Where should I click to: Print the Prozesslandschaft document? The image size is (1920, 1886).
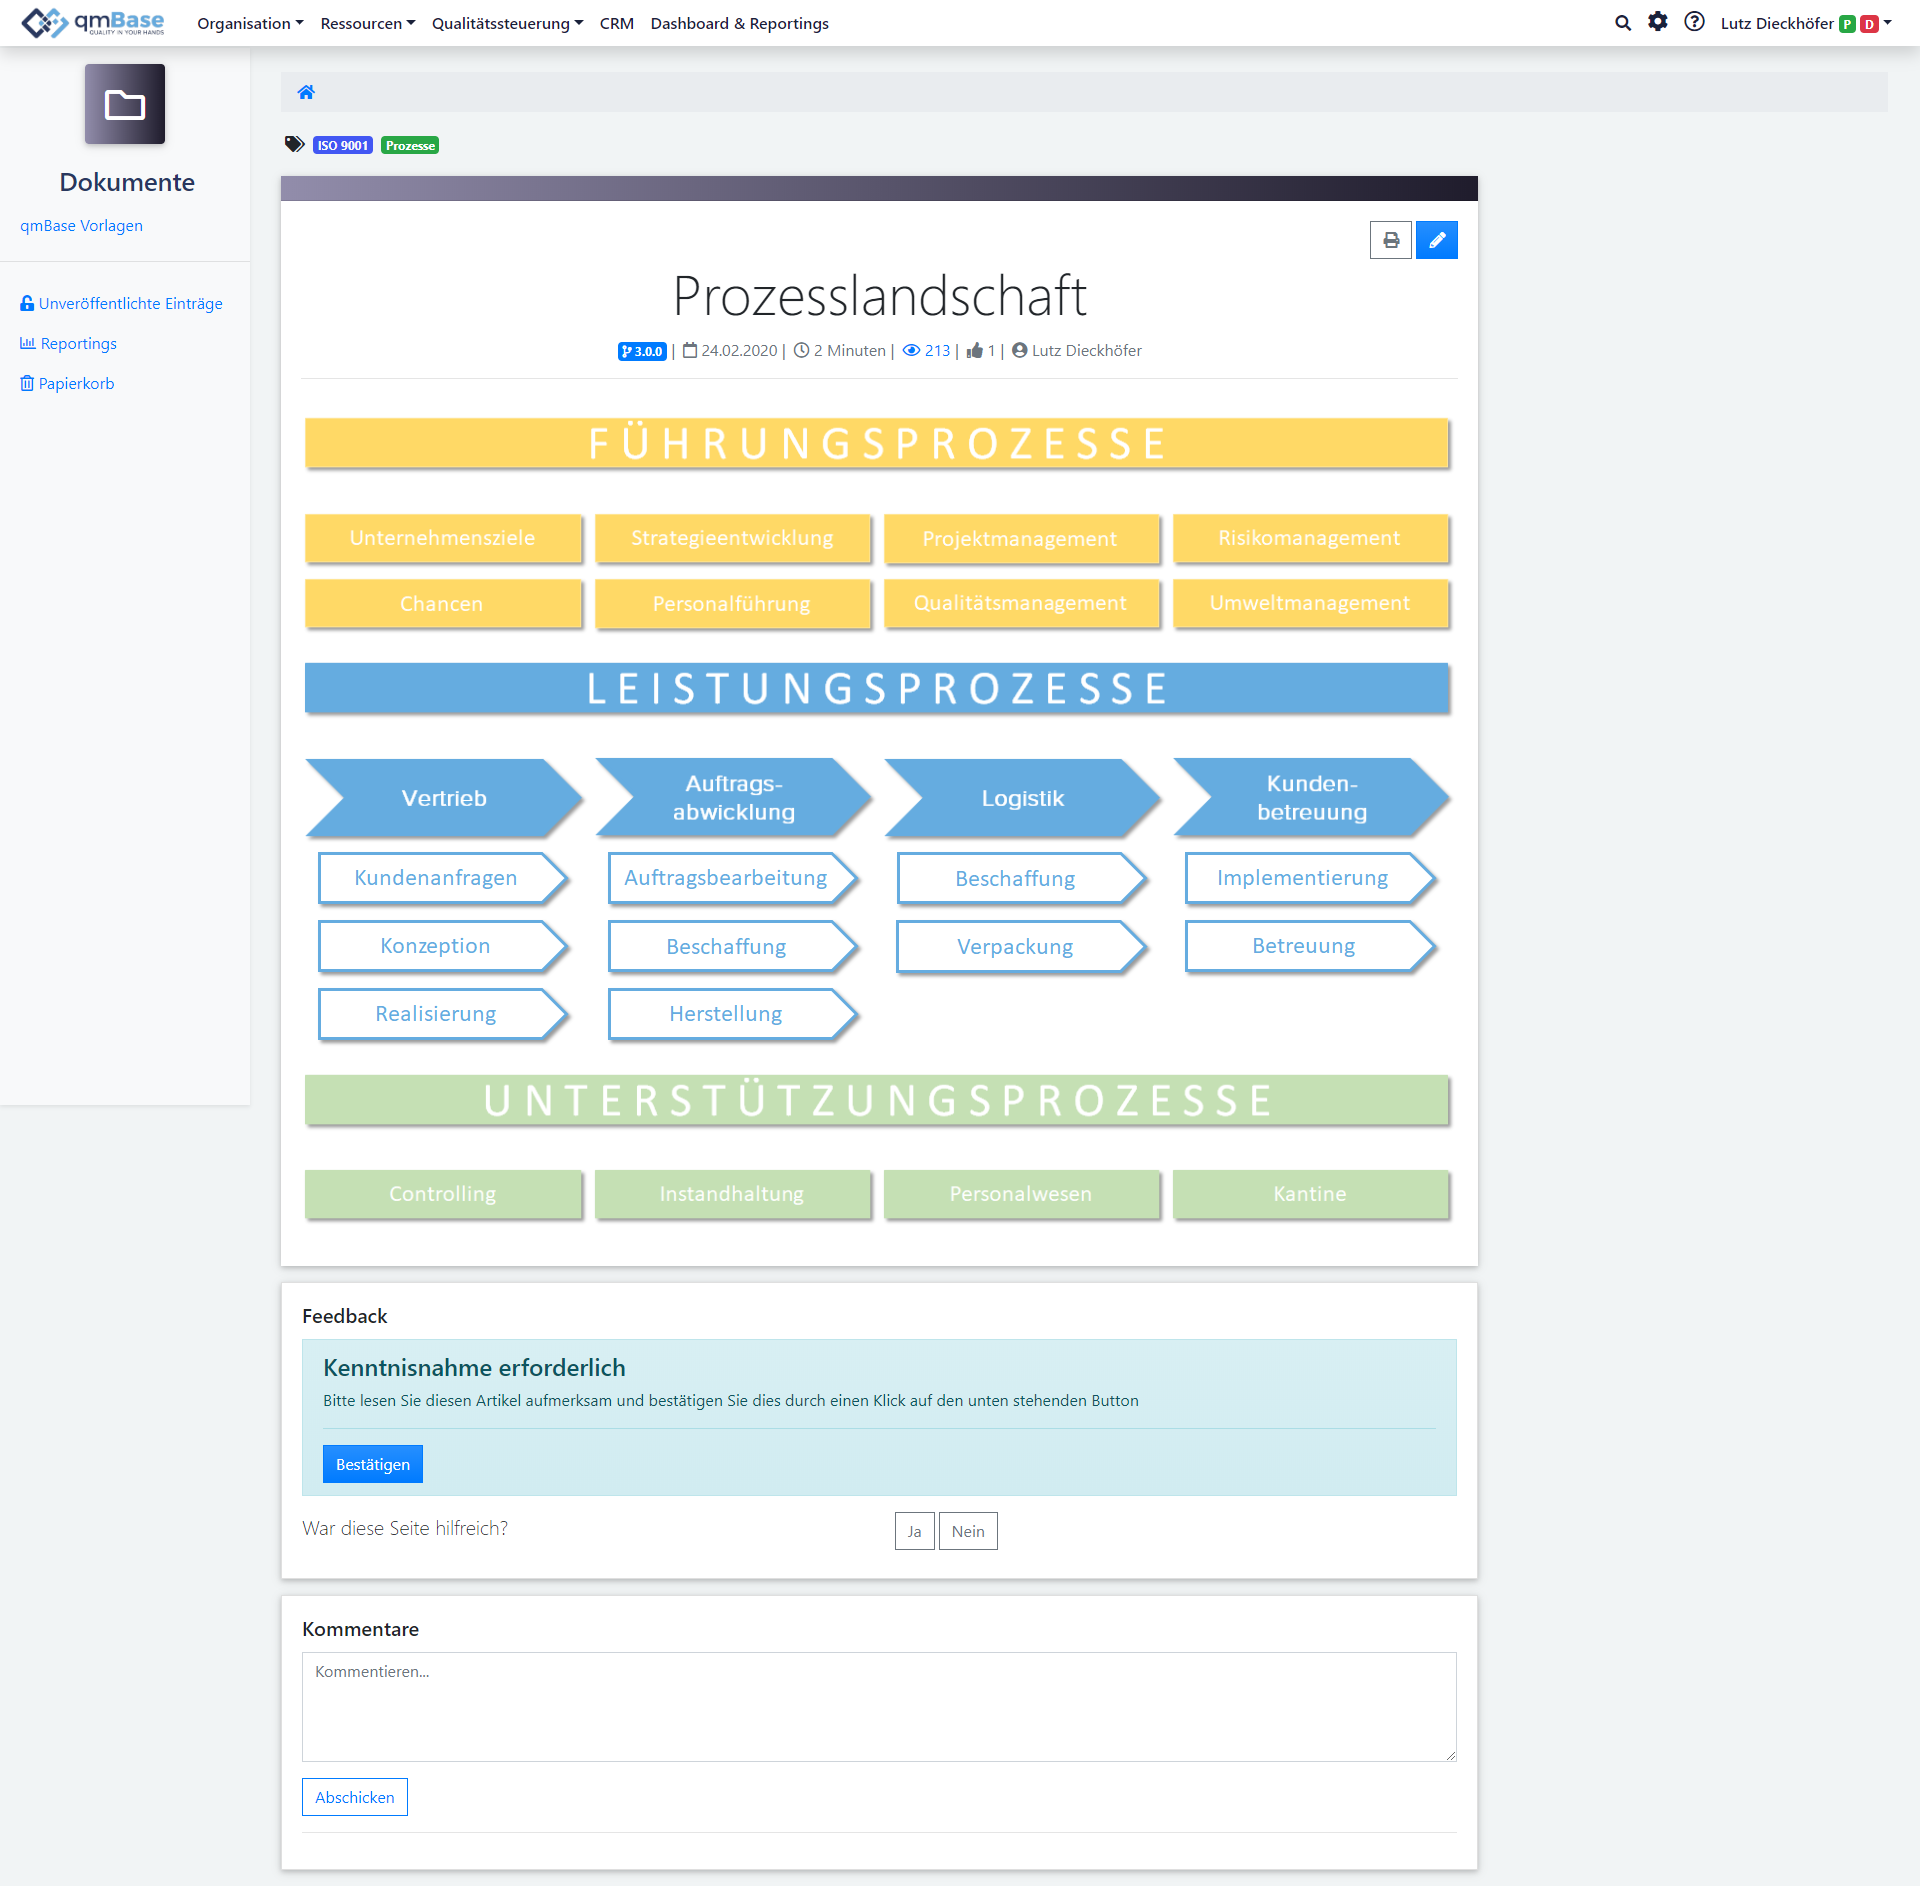pos(1391,240)
